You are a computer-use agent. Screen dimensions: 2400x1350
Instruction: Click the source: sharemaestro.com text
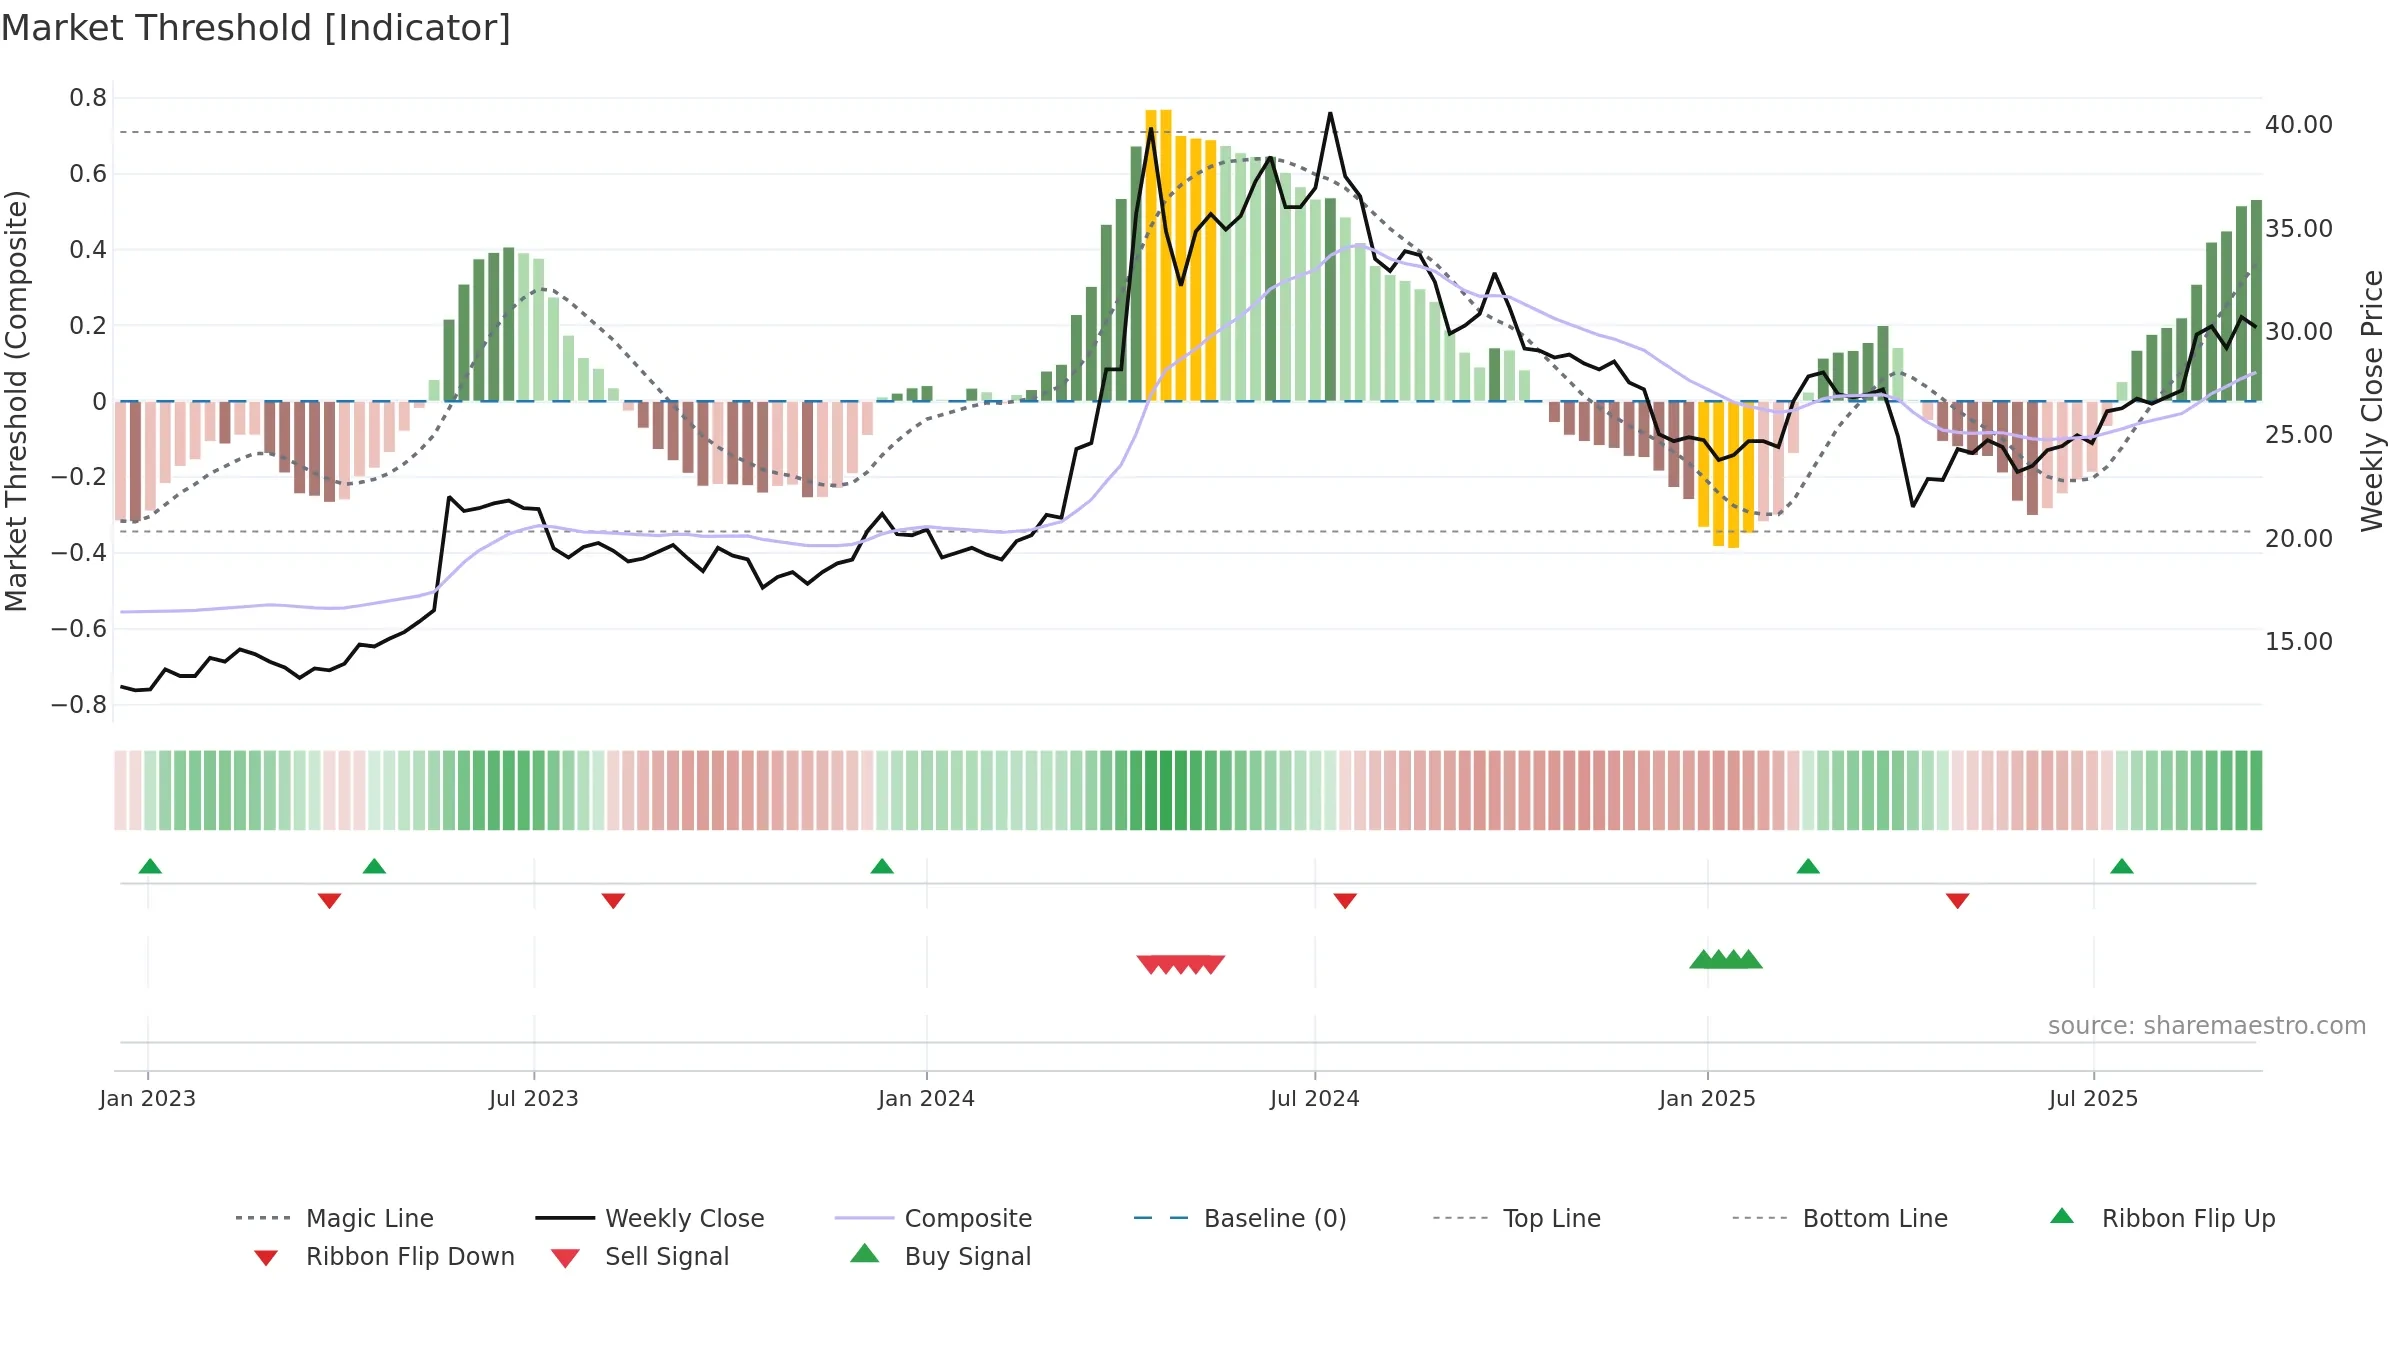pos(2207,1026)
